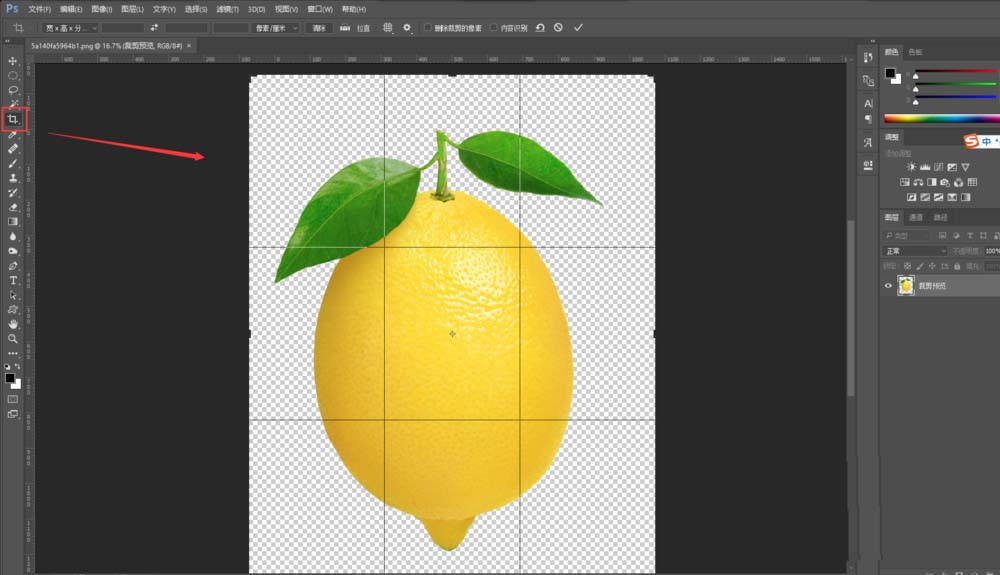
Task: Open the Window menu
Action: point(320,9)
